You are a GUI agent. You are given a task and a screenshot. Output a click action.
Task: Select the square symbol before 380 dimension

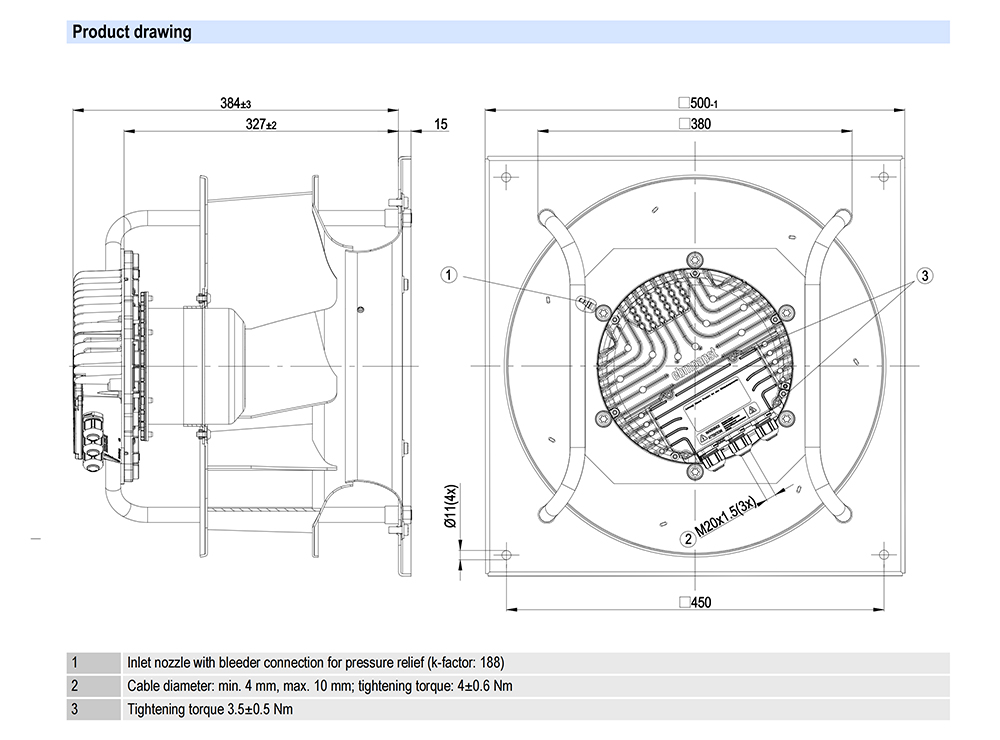(x=684, y=125)
